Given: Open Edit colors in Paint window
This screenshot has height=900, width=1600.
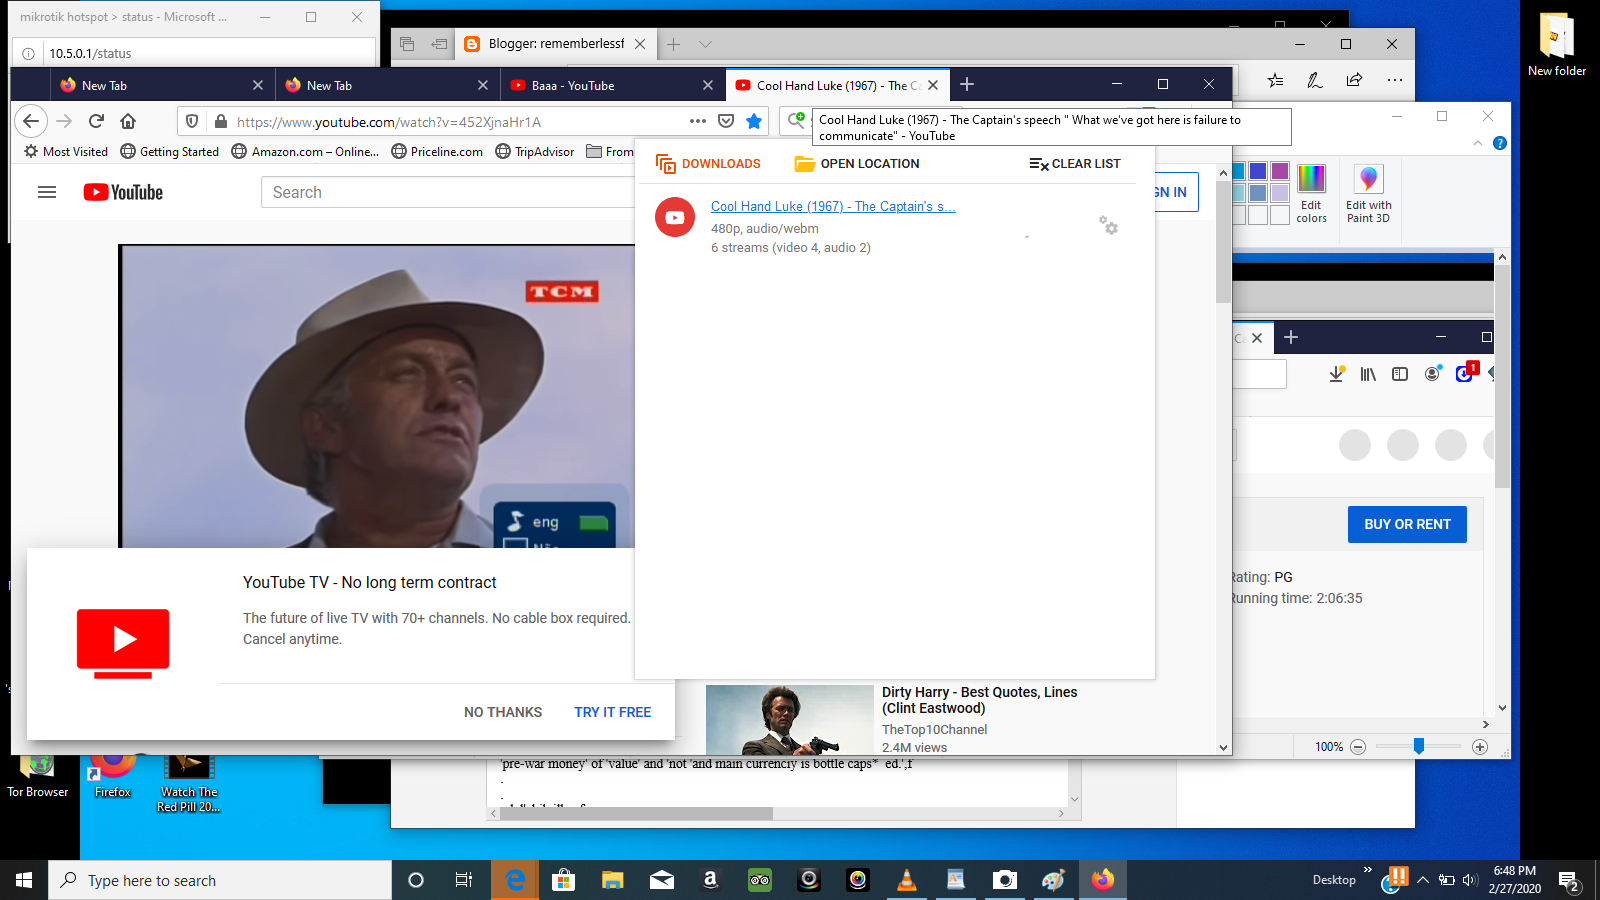Looking at the screenshot, I should (x=1311, y=194).
